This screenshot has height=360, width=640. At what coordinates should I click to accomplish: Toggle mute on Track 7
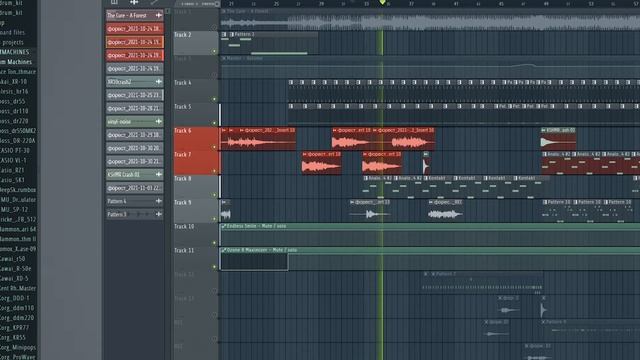tap(214, 171)
